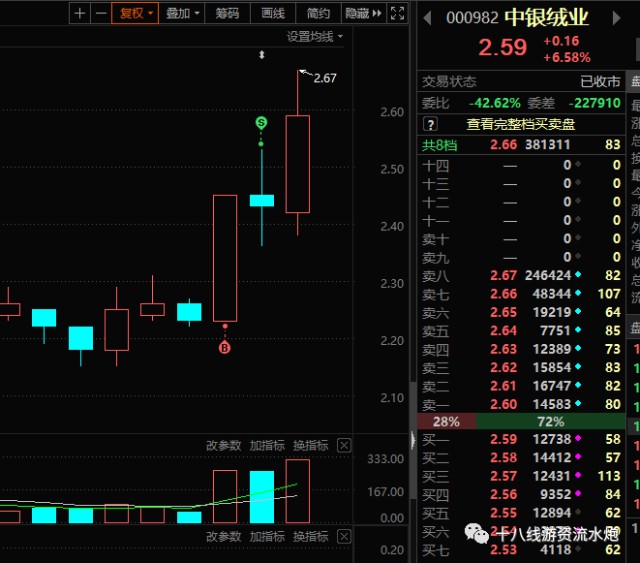Click 换指标 in bottom indicator panel

(311, 536)
